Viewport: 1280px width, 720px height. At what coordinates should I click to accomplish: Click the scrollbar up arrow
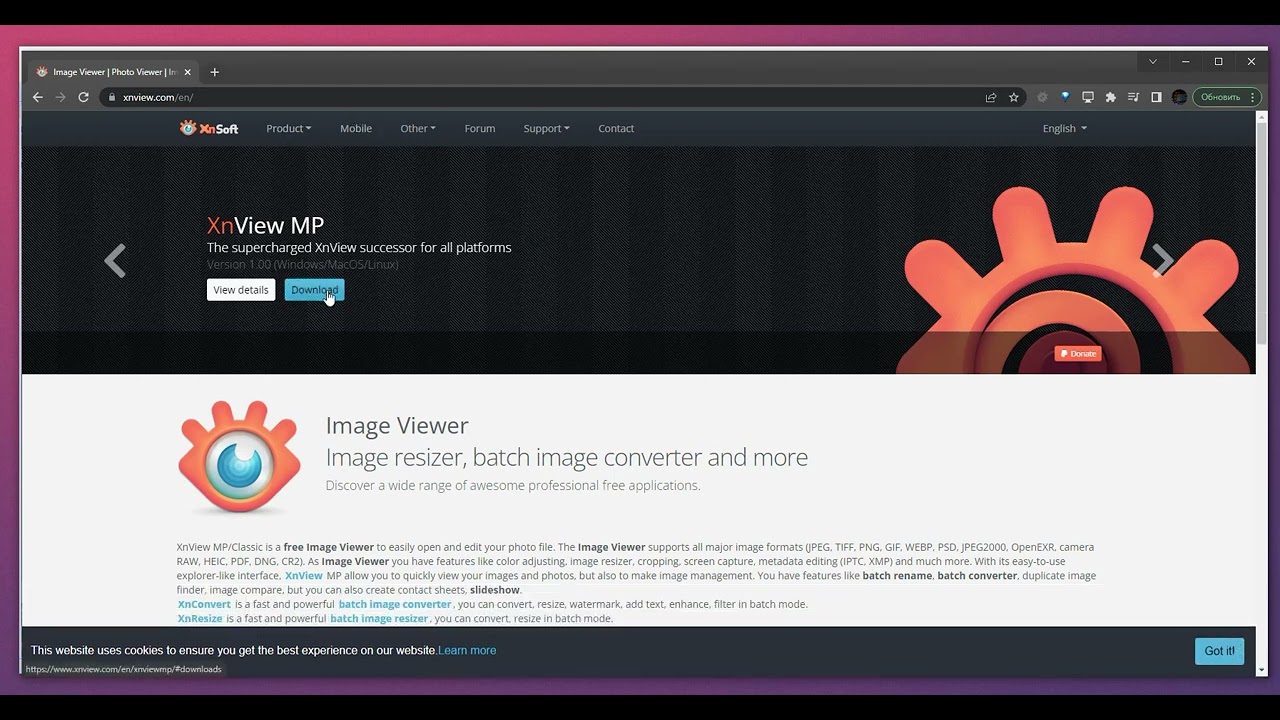point(1262,116)
